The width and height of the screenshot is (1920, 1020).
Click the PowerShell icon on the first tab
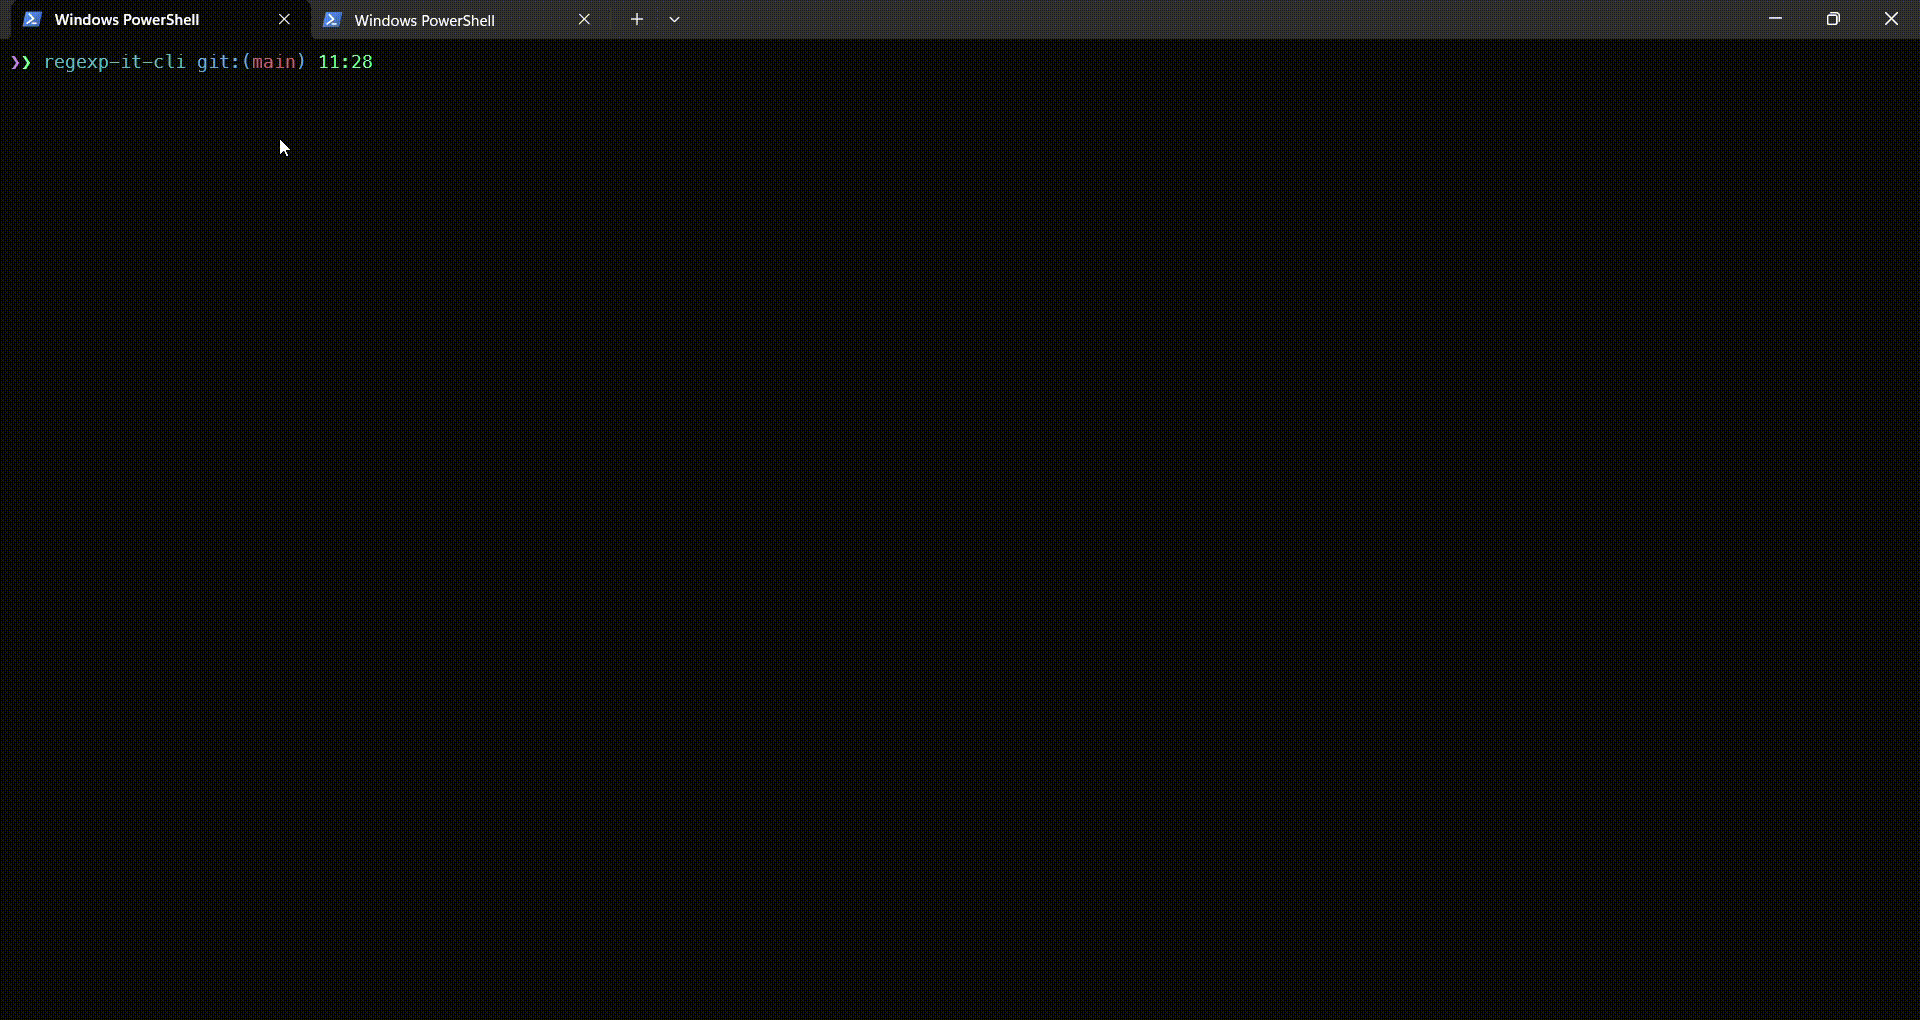(x=32, y=19)
